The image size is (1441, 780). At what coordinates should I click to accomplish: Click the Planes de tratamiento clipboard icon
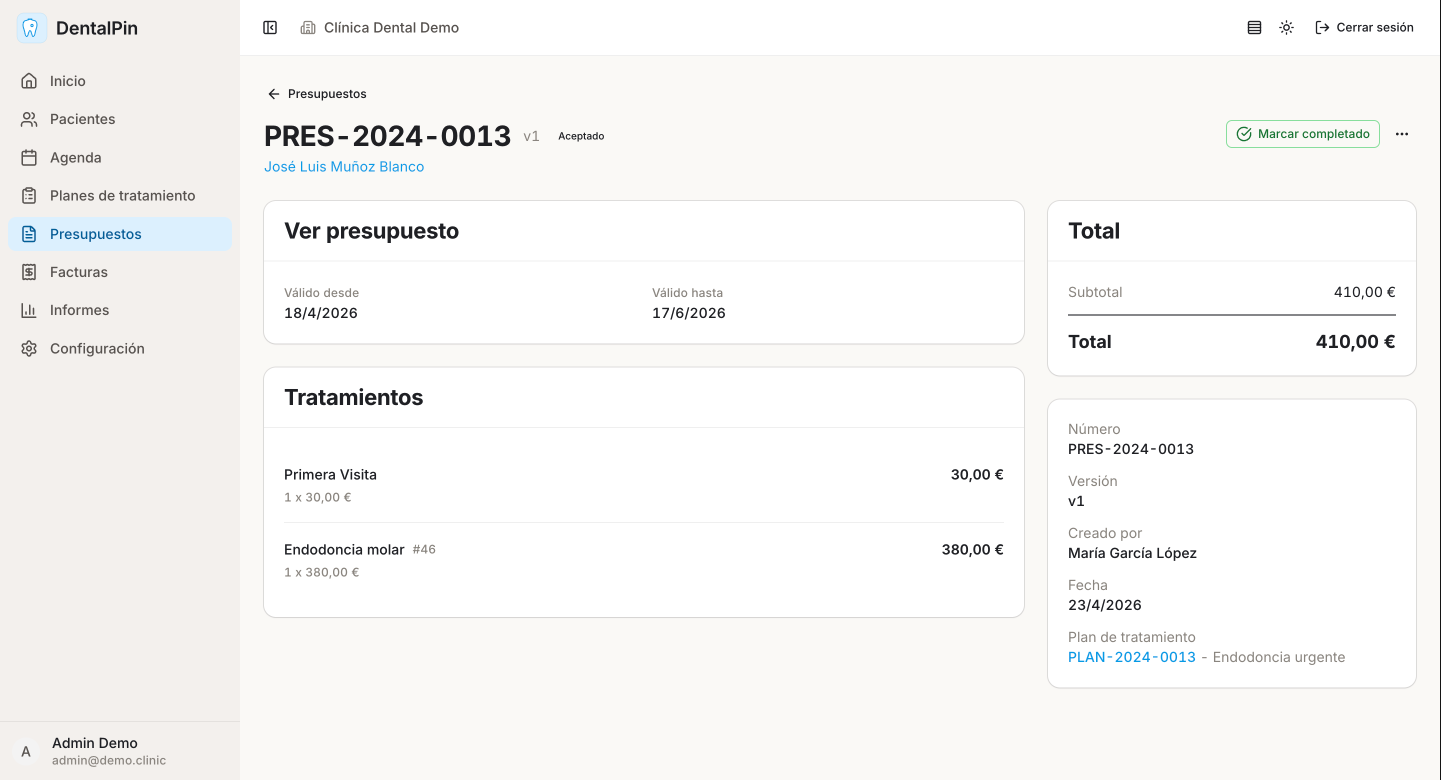click(x=29, y=196)
